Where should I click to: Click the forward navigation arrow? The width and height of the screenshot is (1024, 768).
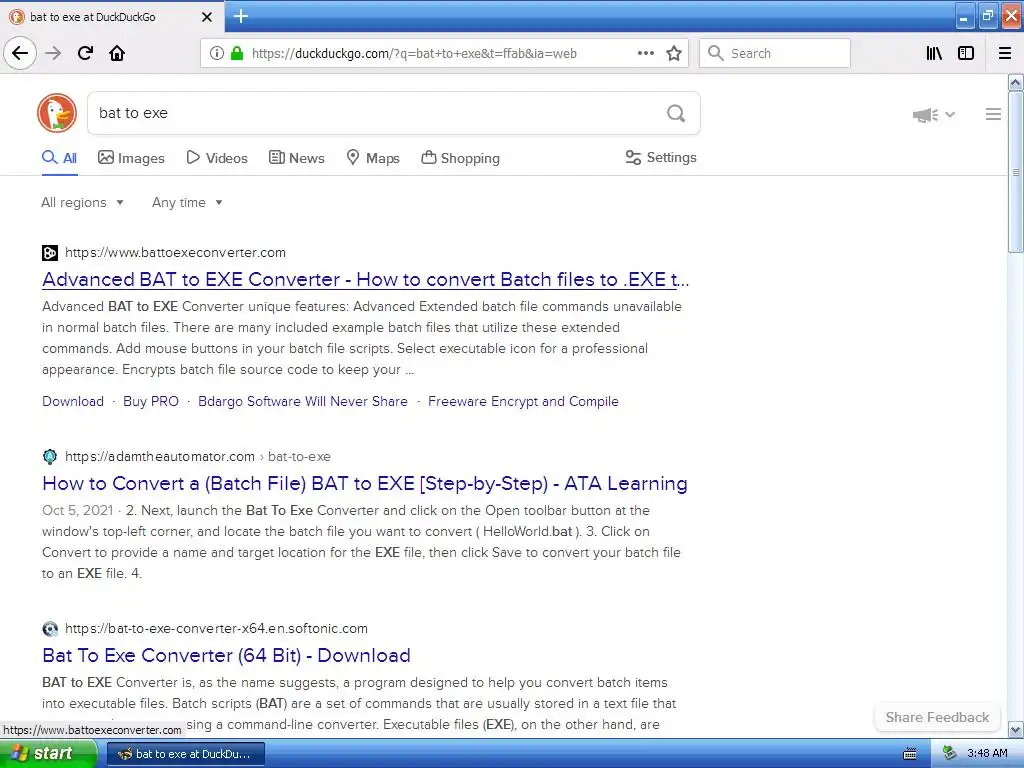(x=53, y=53)
